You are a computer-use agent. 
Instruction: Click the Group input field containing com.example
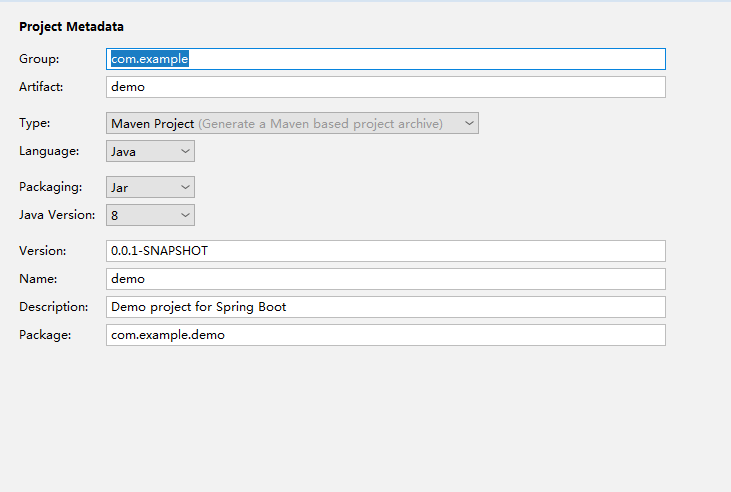(x=386, y=59)
